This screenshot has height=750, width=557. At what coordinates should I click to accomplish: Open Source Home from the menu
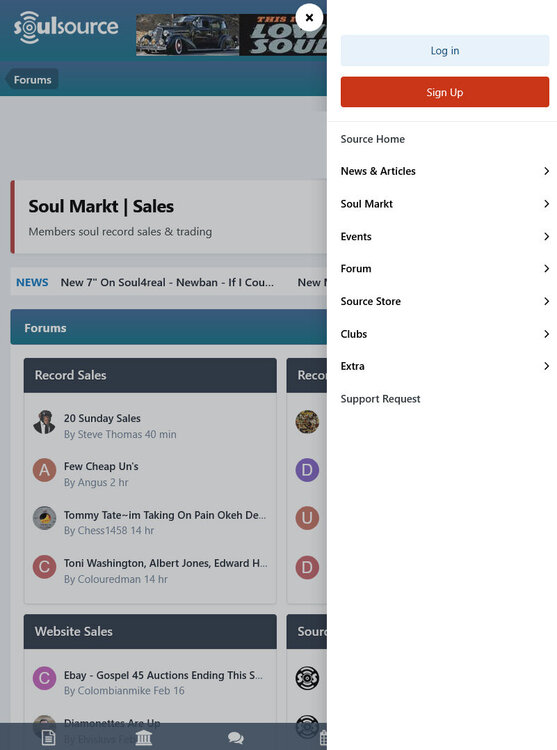pyautogui.click(x=372, y=139)
